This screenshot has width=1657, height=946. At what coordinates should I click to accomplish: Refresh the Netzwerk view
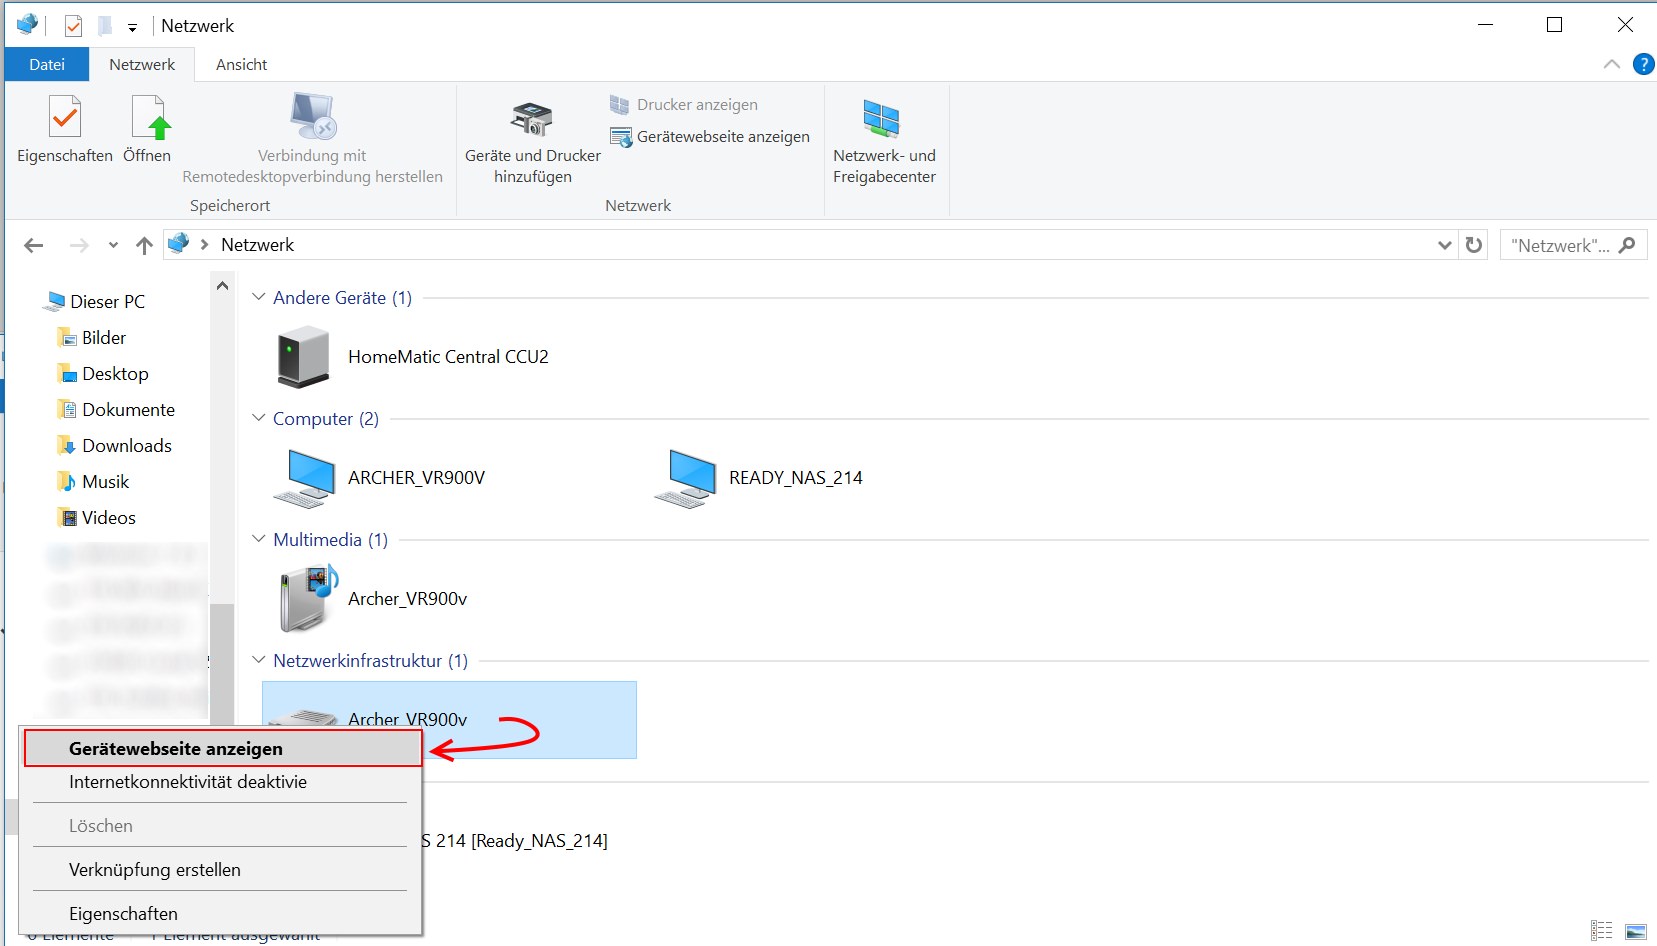[x=1473, y=245]
